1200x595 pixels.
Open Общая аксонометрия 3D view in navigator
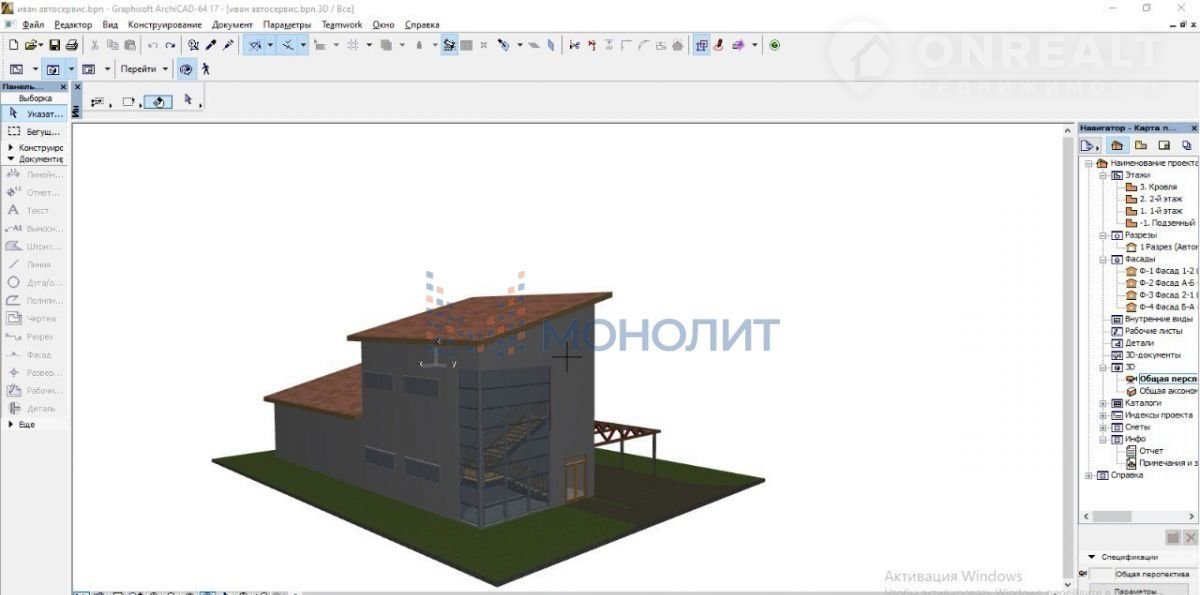(1168, 391)
